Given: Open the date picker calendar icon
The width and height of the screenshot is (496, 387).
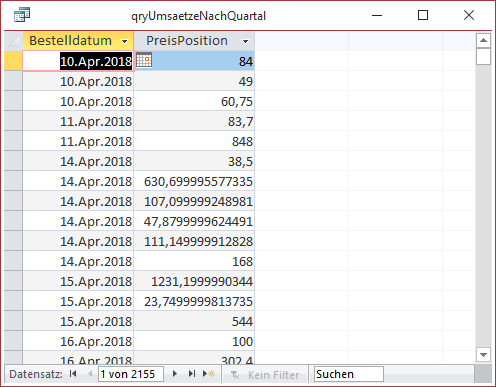Looking at the screenshot, I should [144, 60].
